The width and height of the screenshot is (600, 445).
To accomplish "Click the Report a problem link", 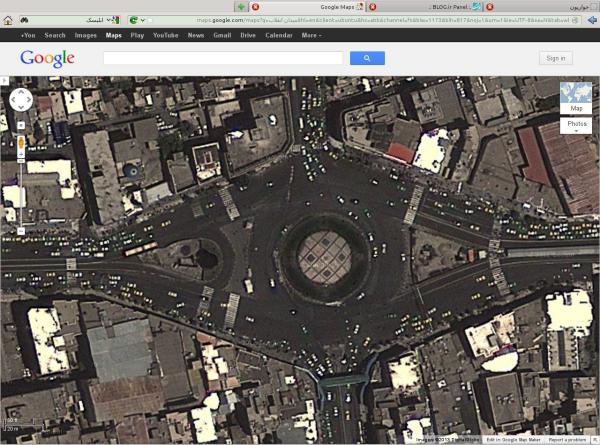I will point(567,440).
